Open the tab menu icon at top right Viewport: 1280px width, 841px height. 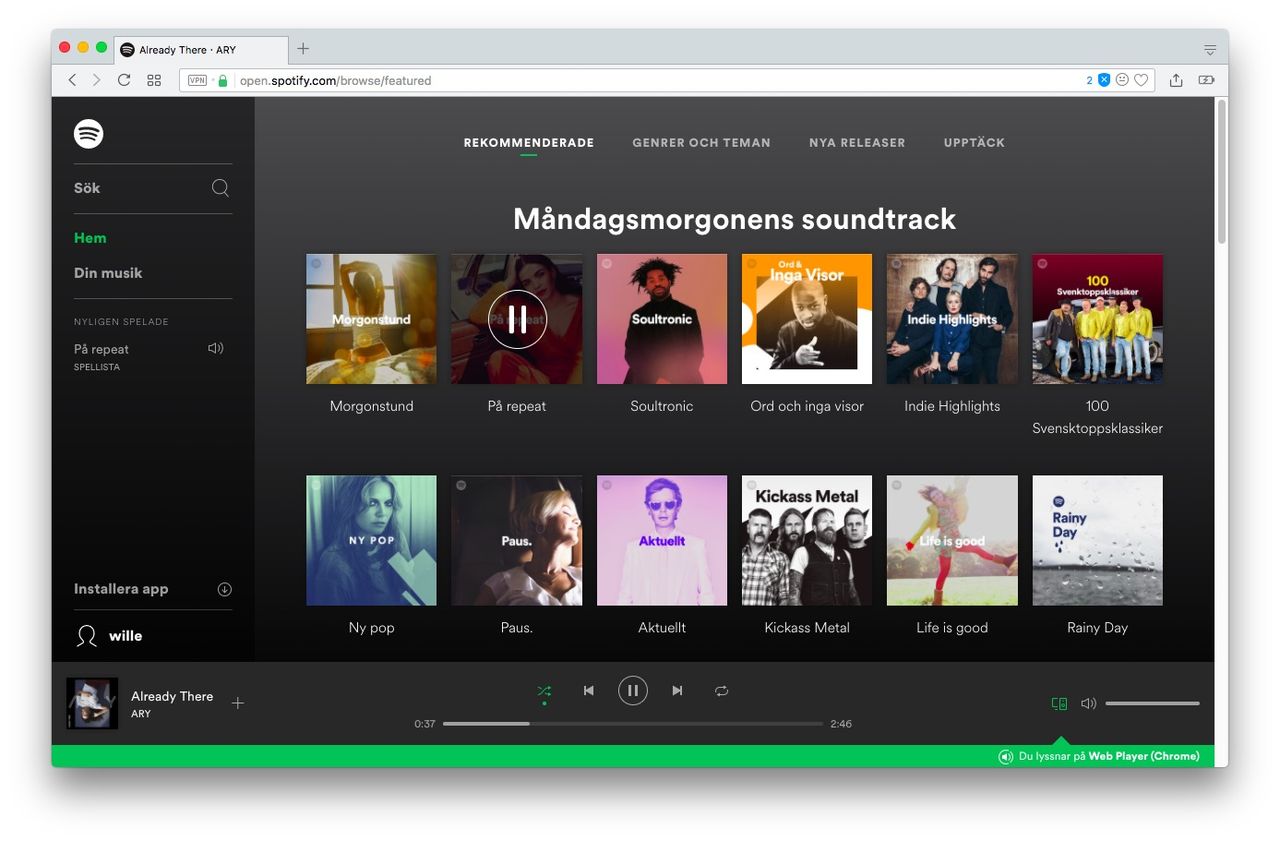point(1210,50)
